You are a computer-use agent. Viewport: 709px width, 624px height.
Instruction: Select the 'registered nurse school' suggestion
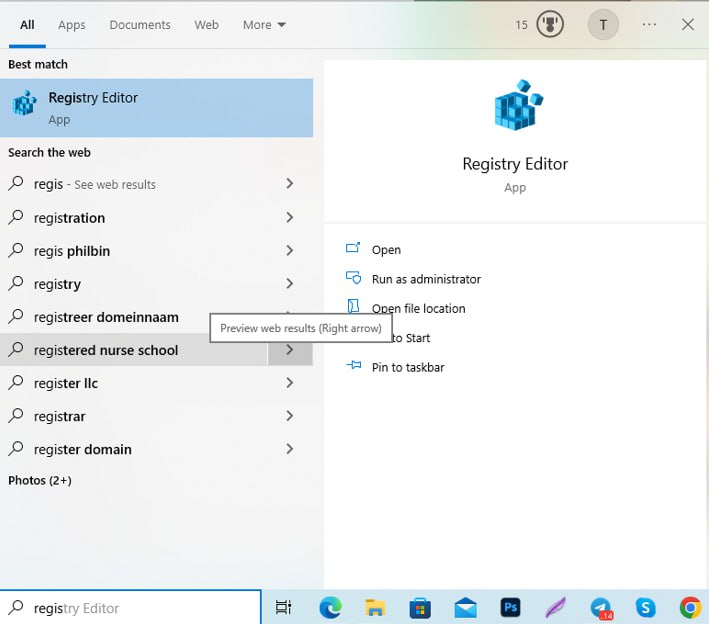(x=134, y=350)
